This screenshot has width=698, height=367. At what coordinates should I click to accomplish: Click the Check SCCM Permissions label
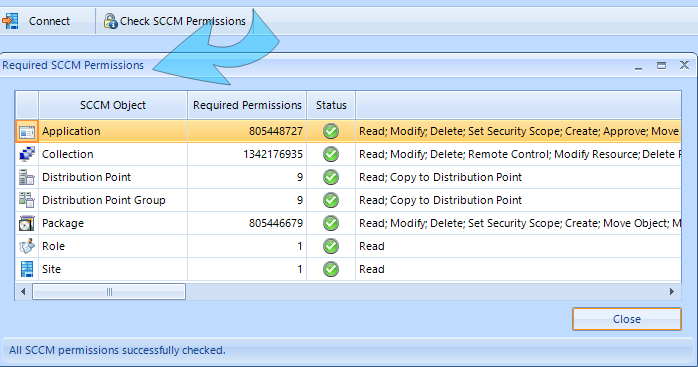pos(183,21)
